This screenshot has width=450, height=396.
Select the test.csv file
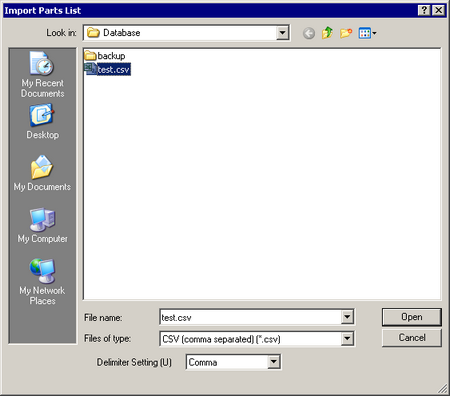[107, 69]
